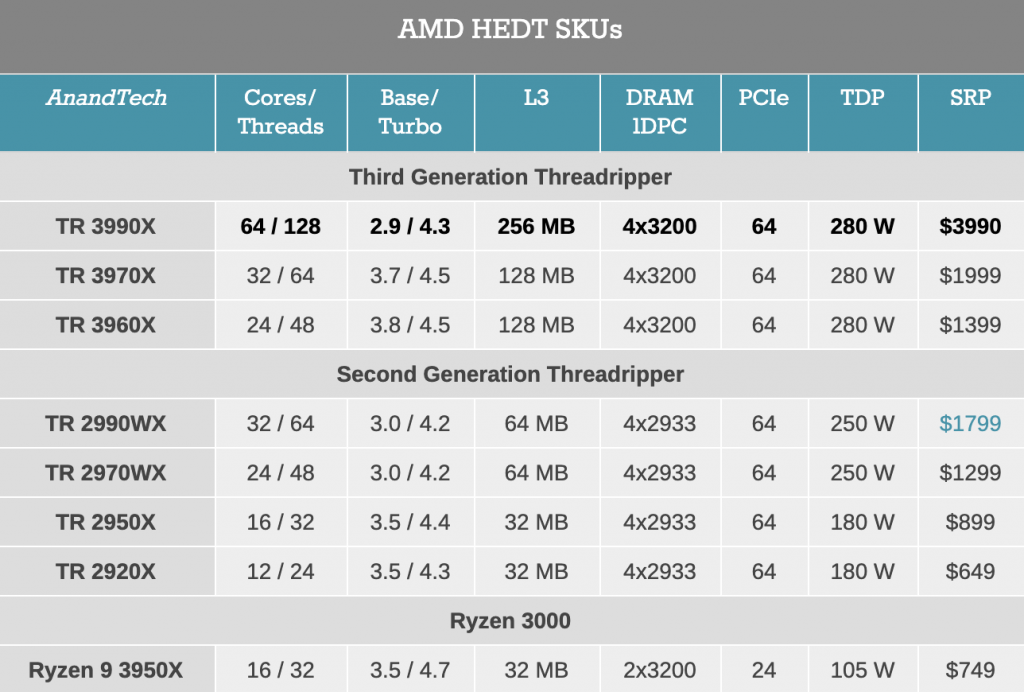
Task: Click the TR 3970X row label
Action: tap(106, 275)
